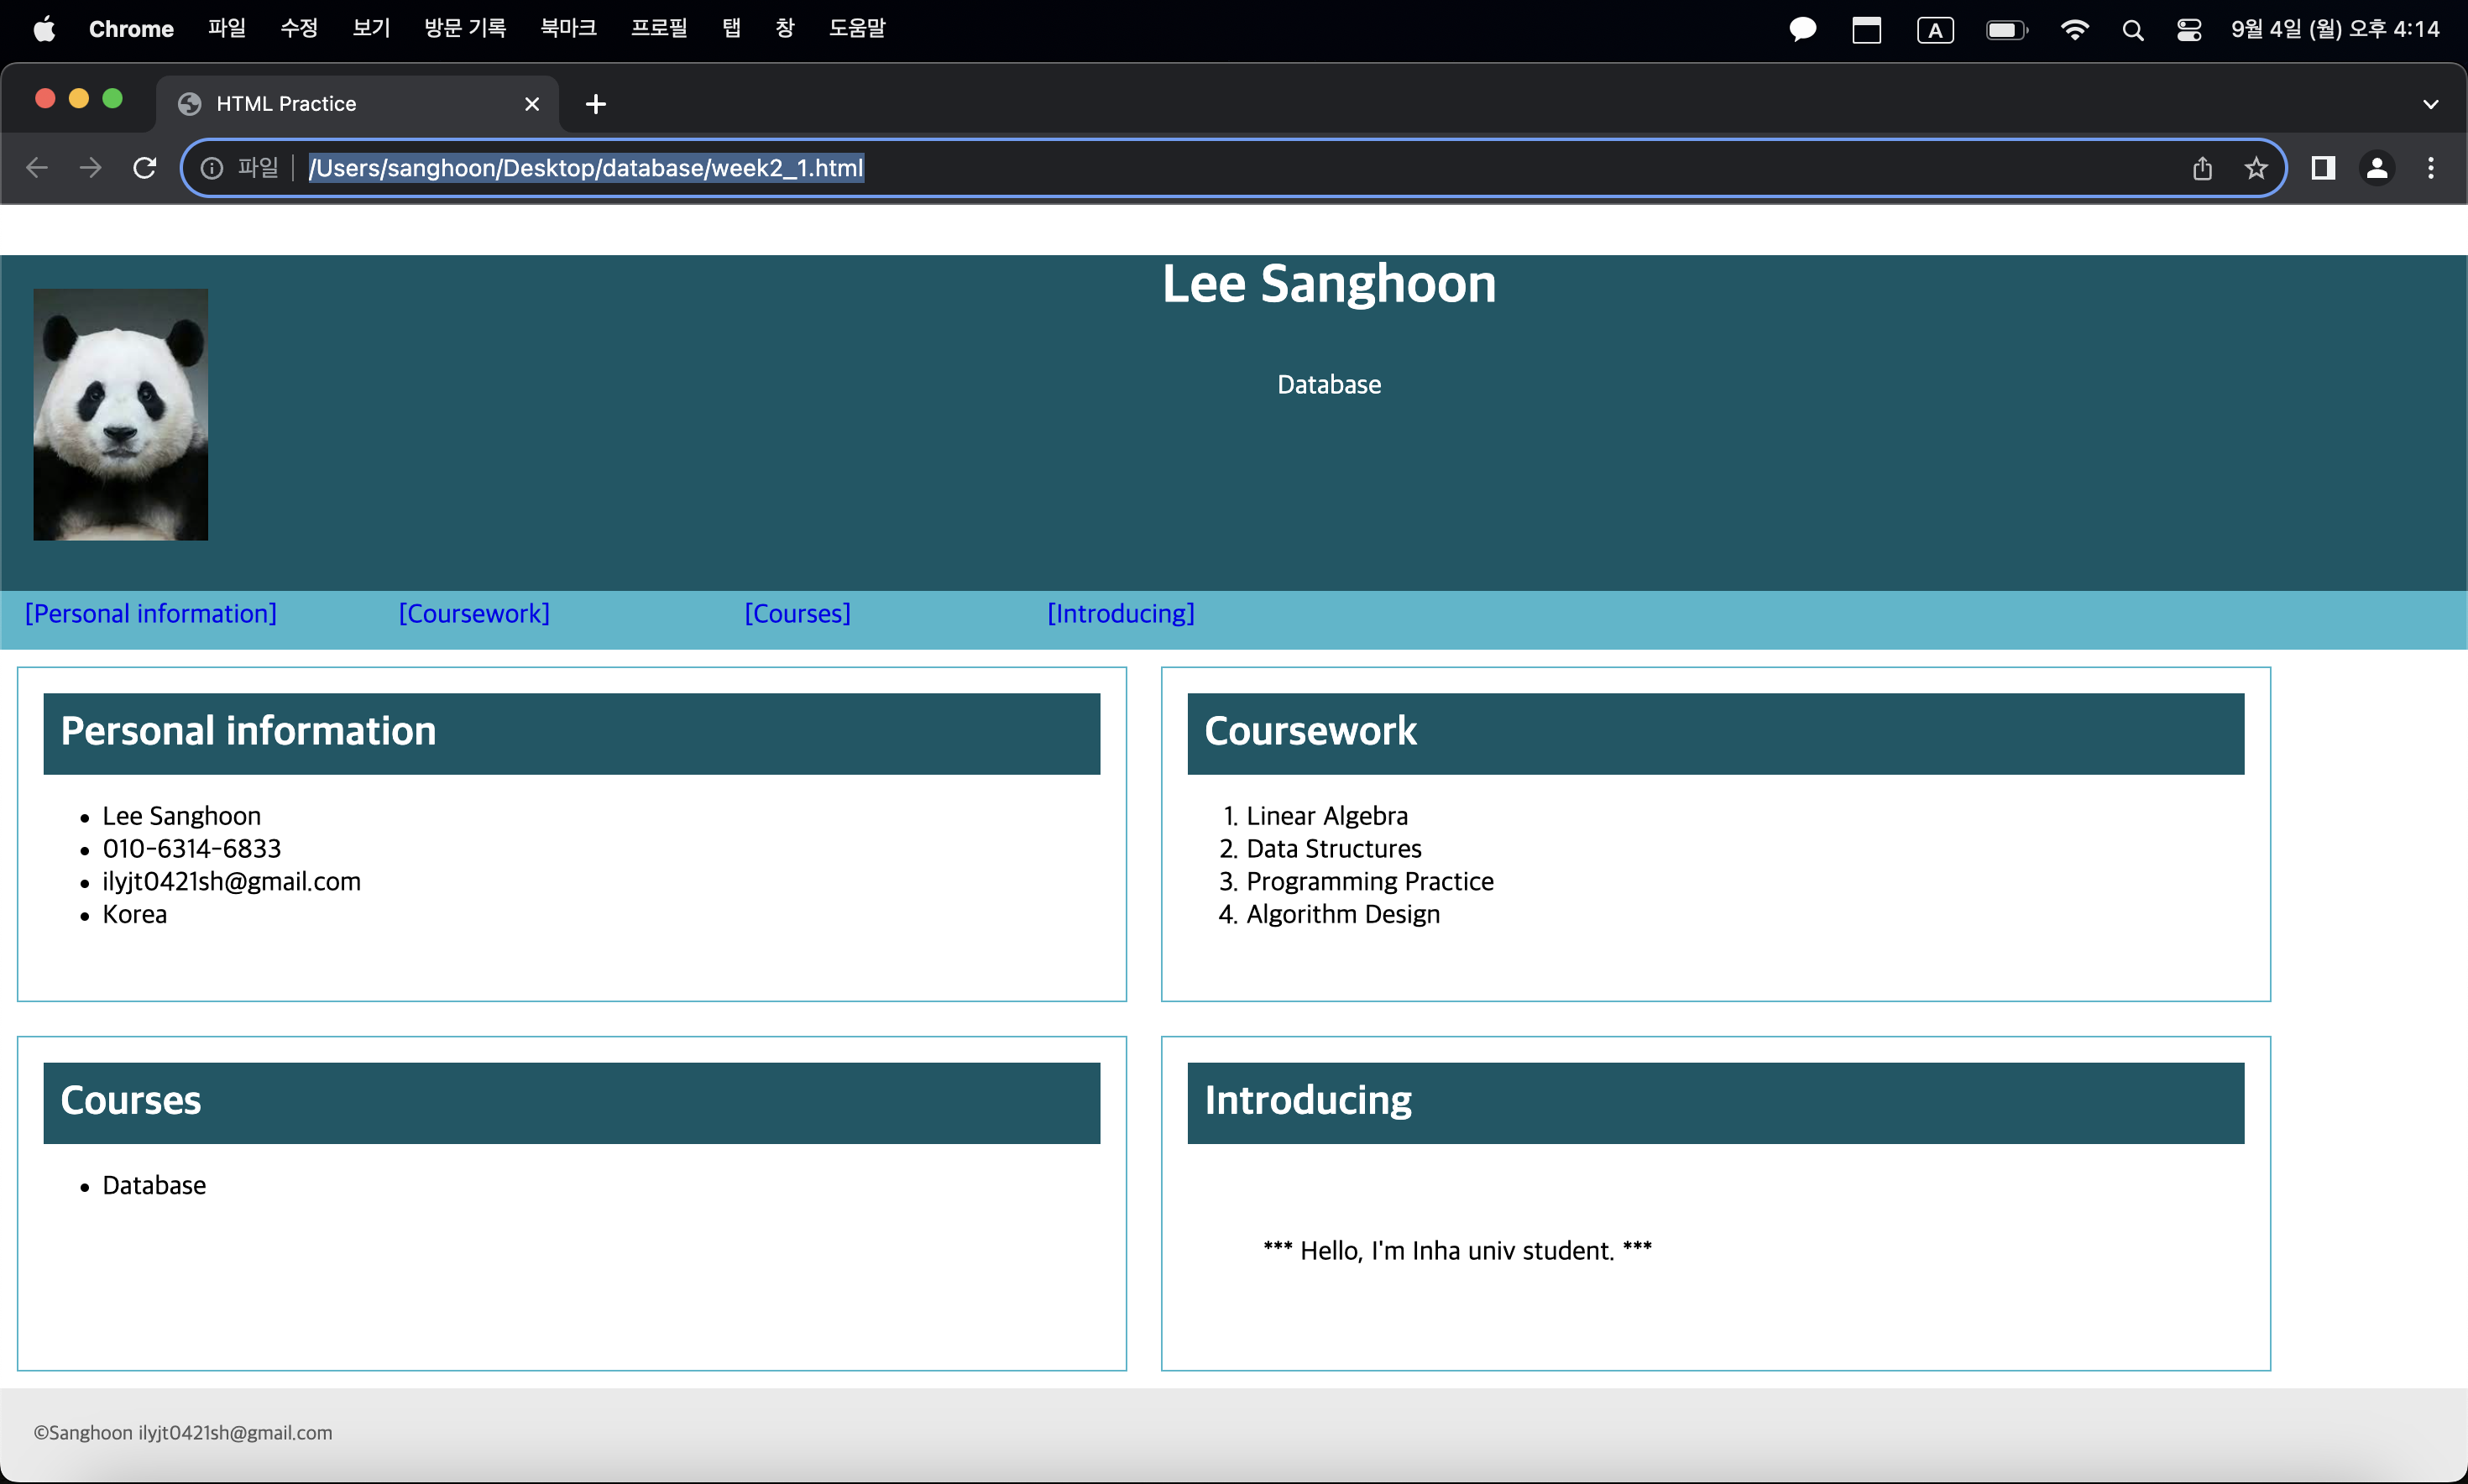This screenshot has width=2468, height=1484.
Task: Bookmark this page with the star icon
Action: click(2256, 168)
